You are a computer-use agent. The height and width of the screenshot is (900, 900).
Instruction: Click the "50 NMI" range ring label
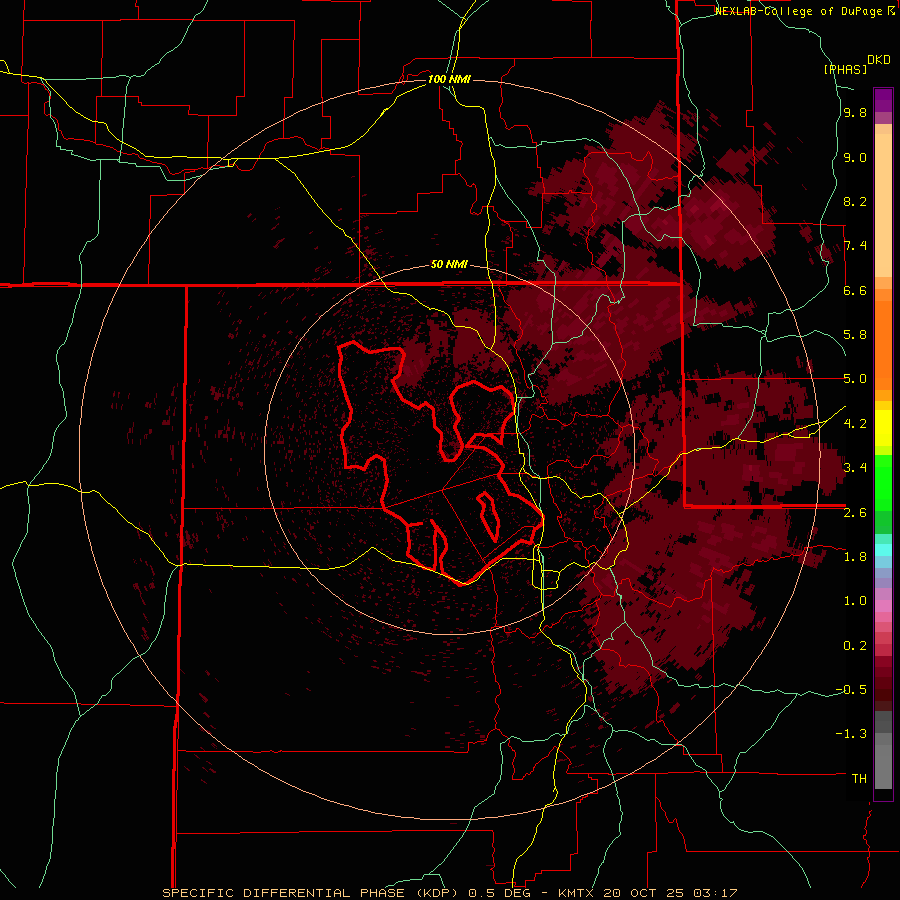[449, 265]
